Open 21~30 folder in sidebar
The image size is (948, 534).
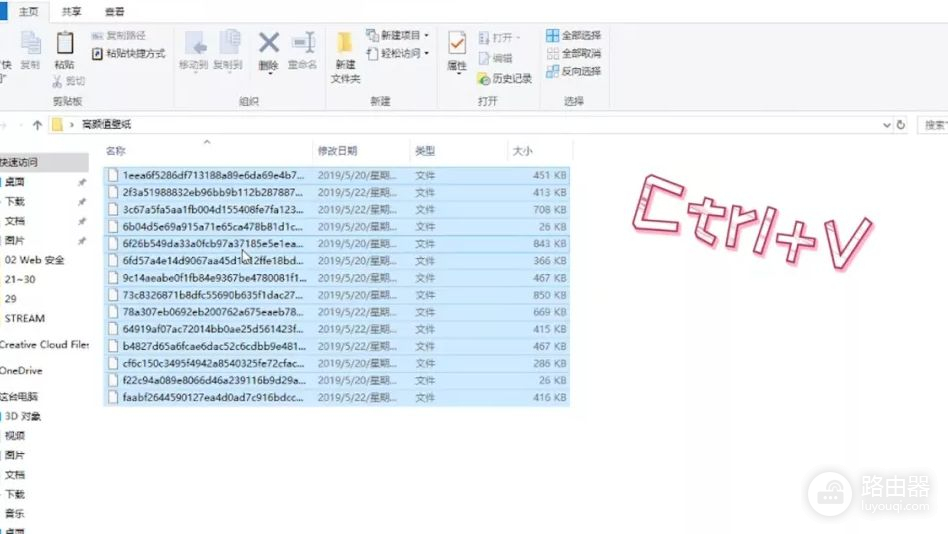tap(21, 279)
